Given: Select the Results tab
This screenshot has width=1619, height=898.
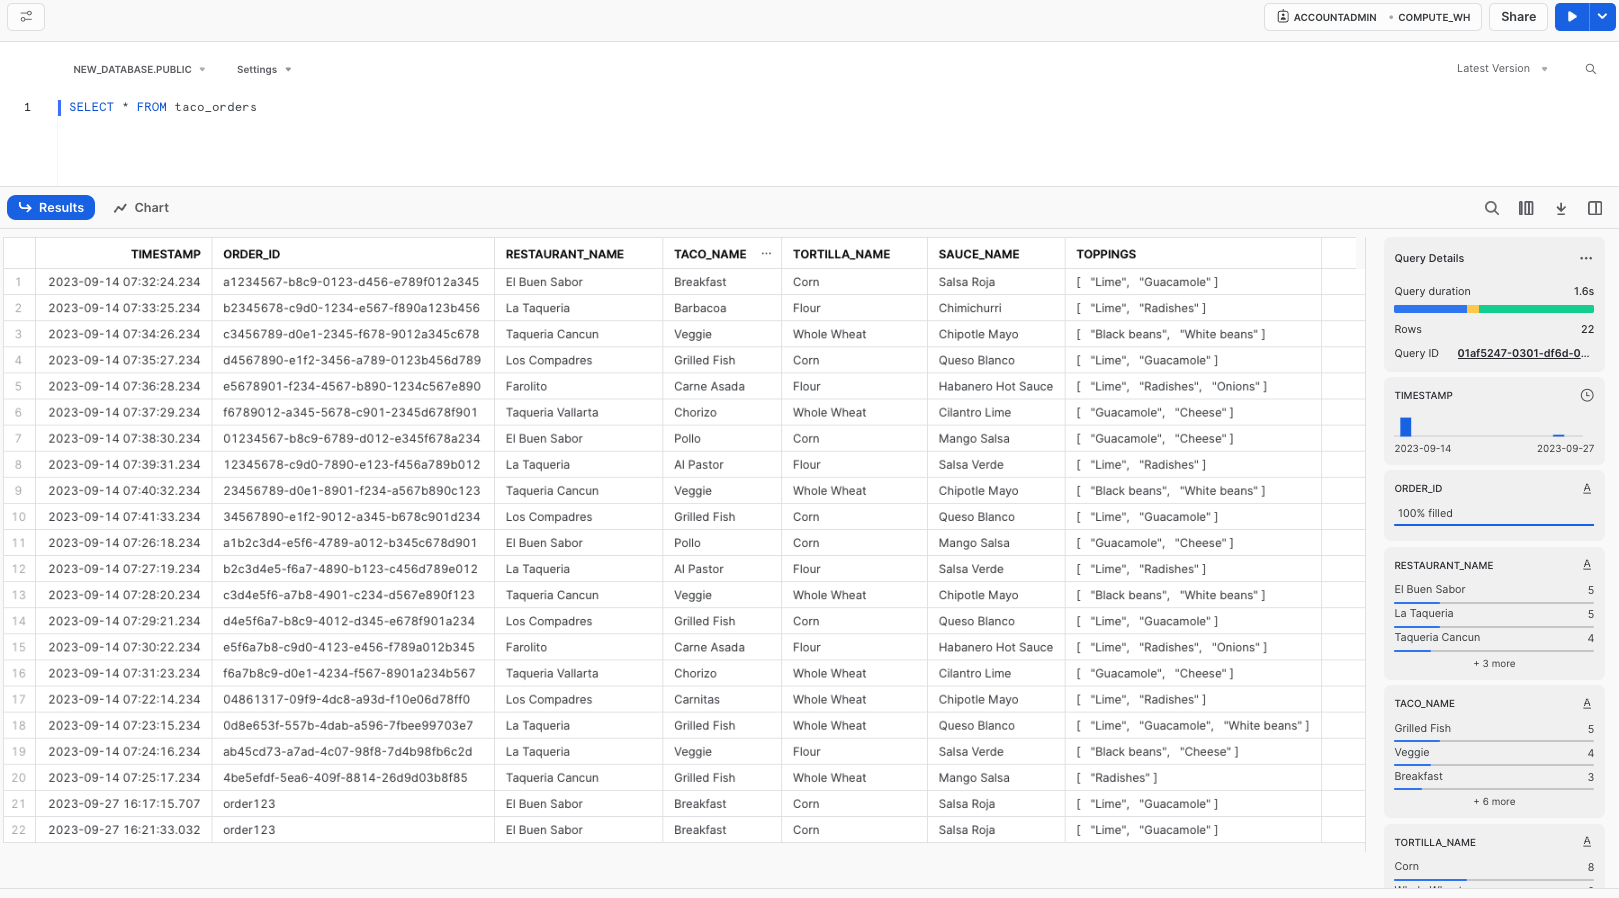Looking at the screenshot, I should pyautogui.click(x=51, y=208).
